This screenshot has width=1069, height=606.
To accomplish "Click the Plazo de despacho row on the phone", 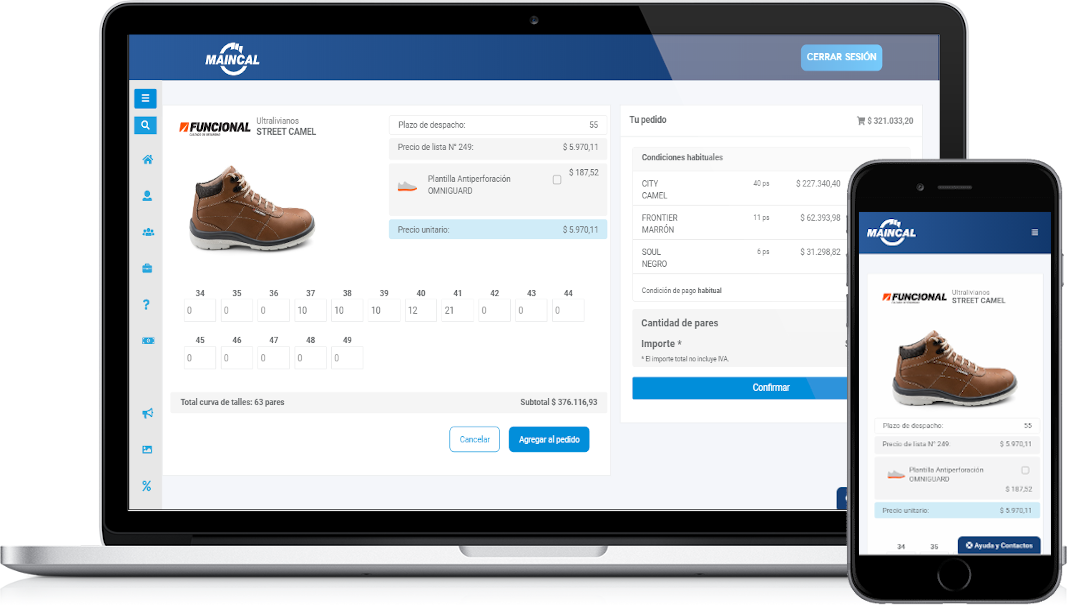I will (x=957, y=425).
